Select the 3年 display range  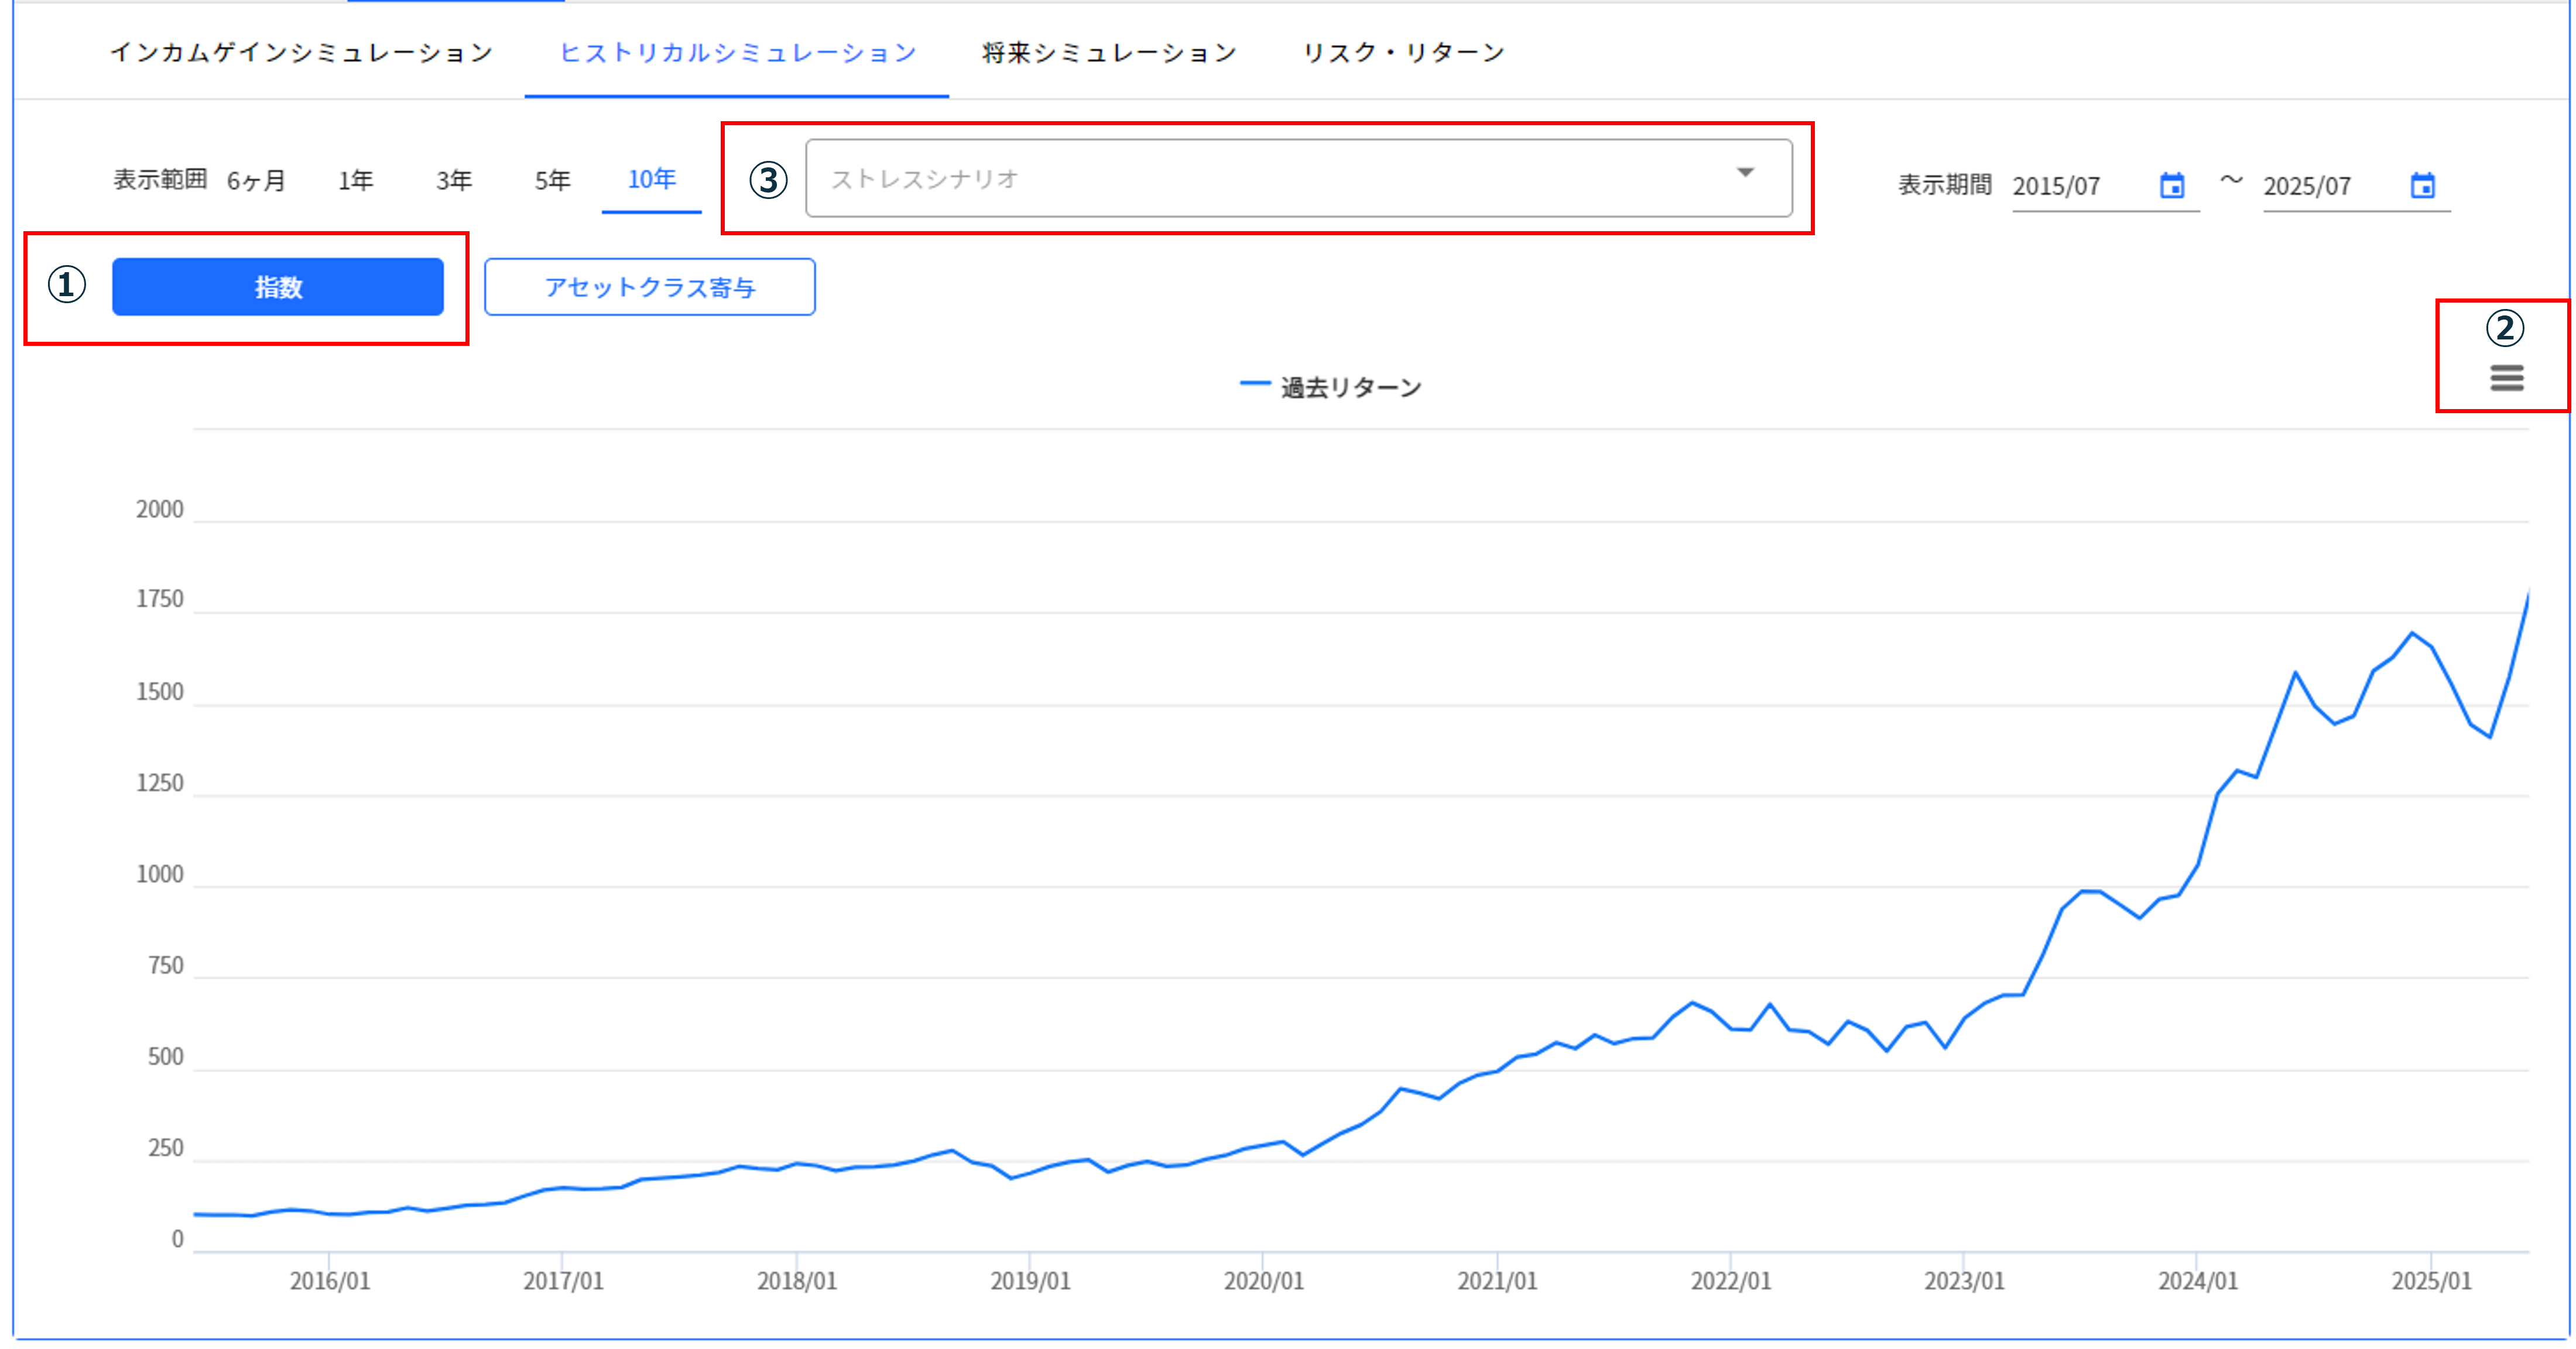(x=453, y=181)
